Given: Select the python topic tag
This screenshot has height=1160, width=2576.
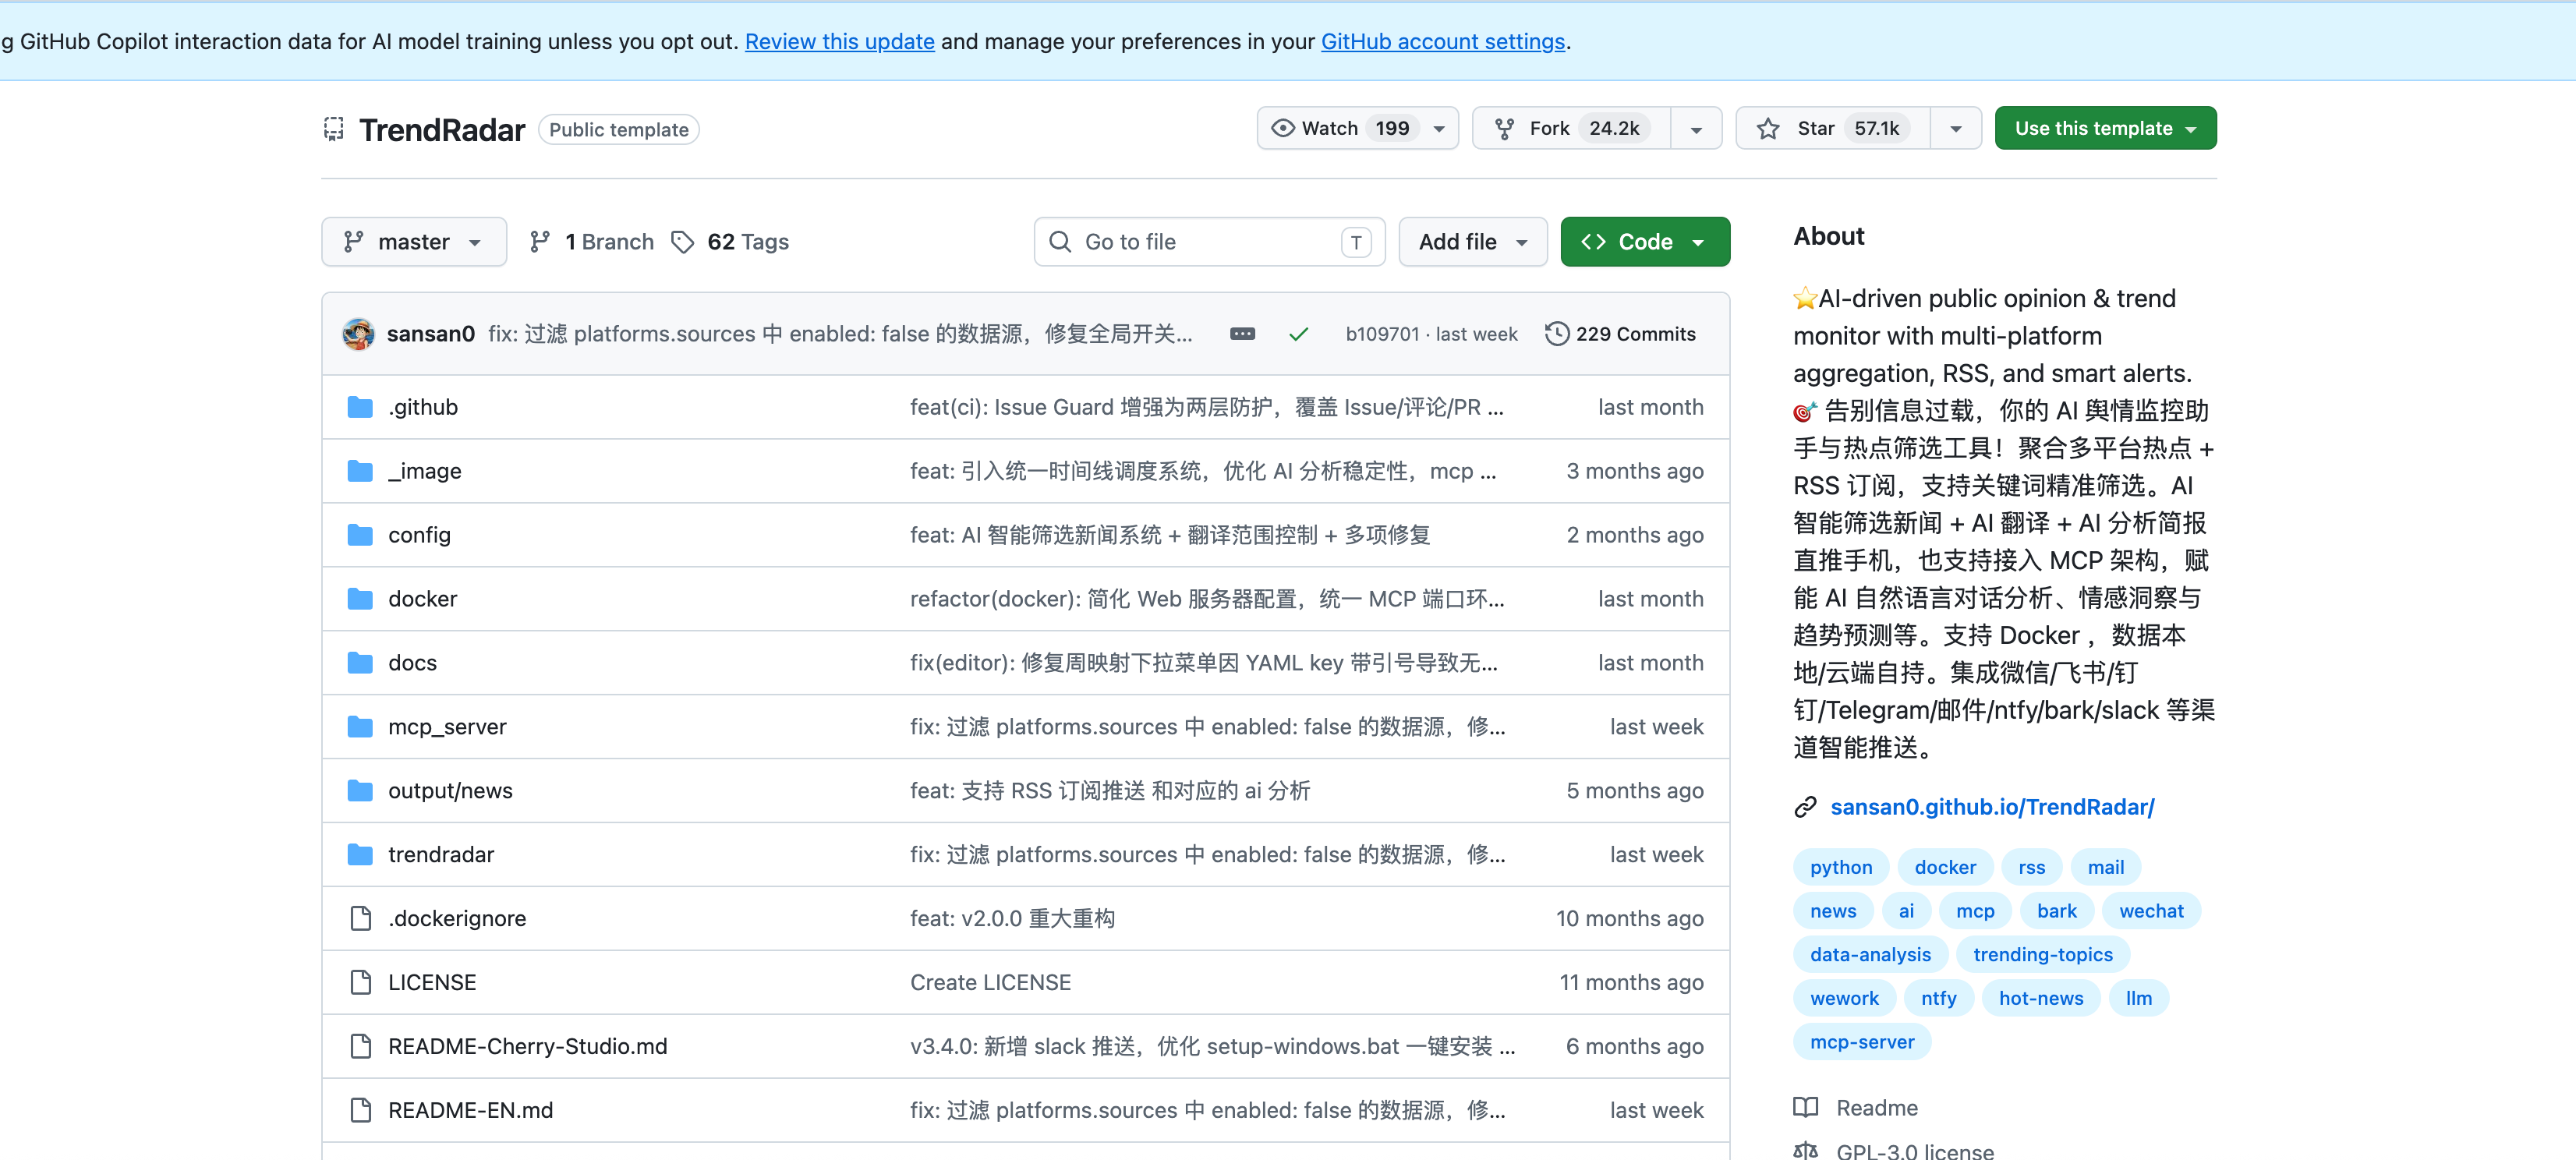Looking at the screenshot, I should point(1841,867).
